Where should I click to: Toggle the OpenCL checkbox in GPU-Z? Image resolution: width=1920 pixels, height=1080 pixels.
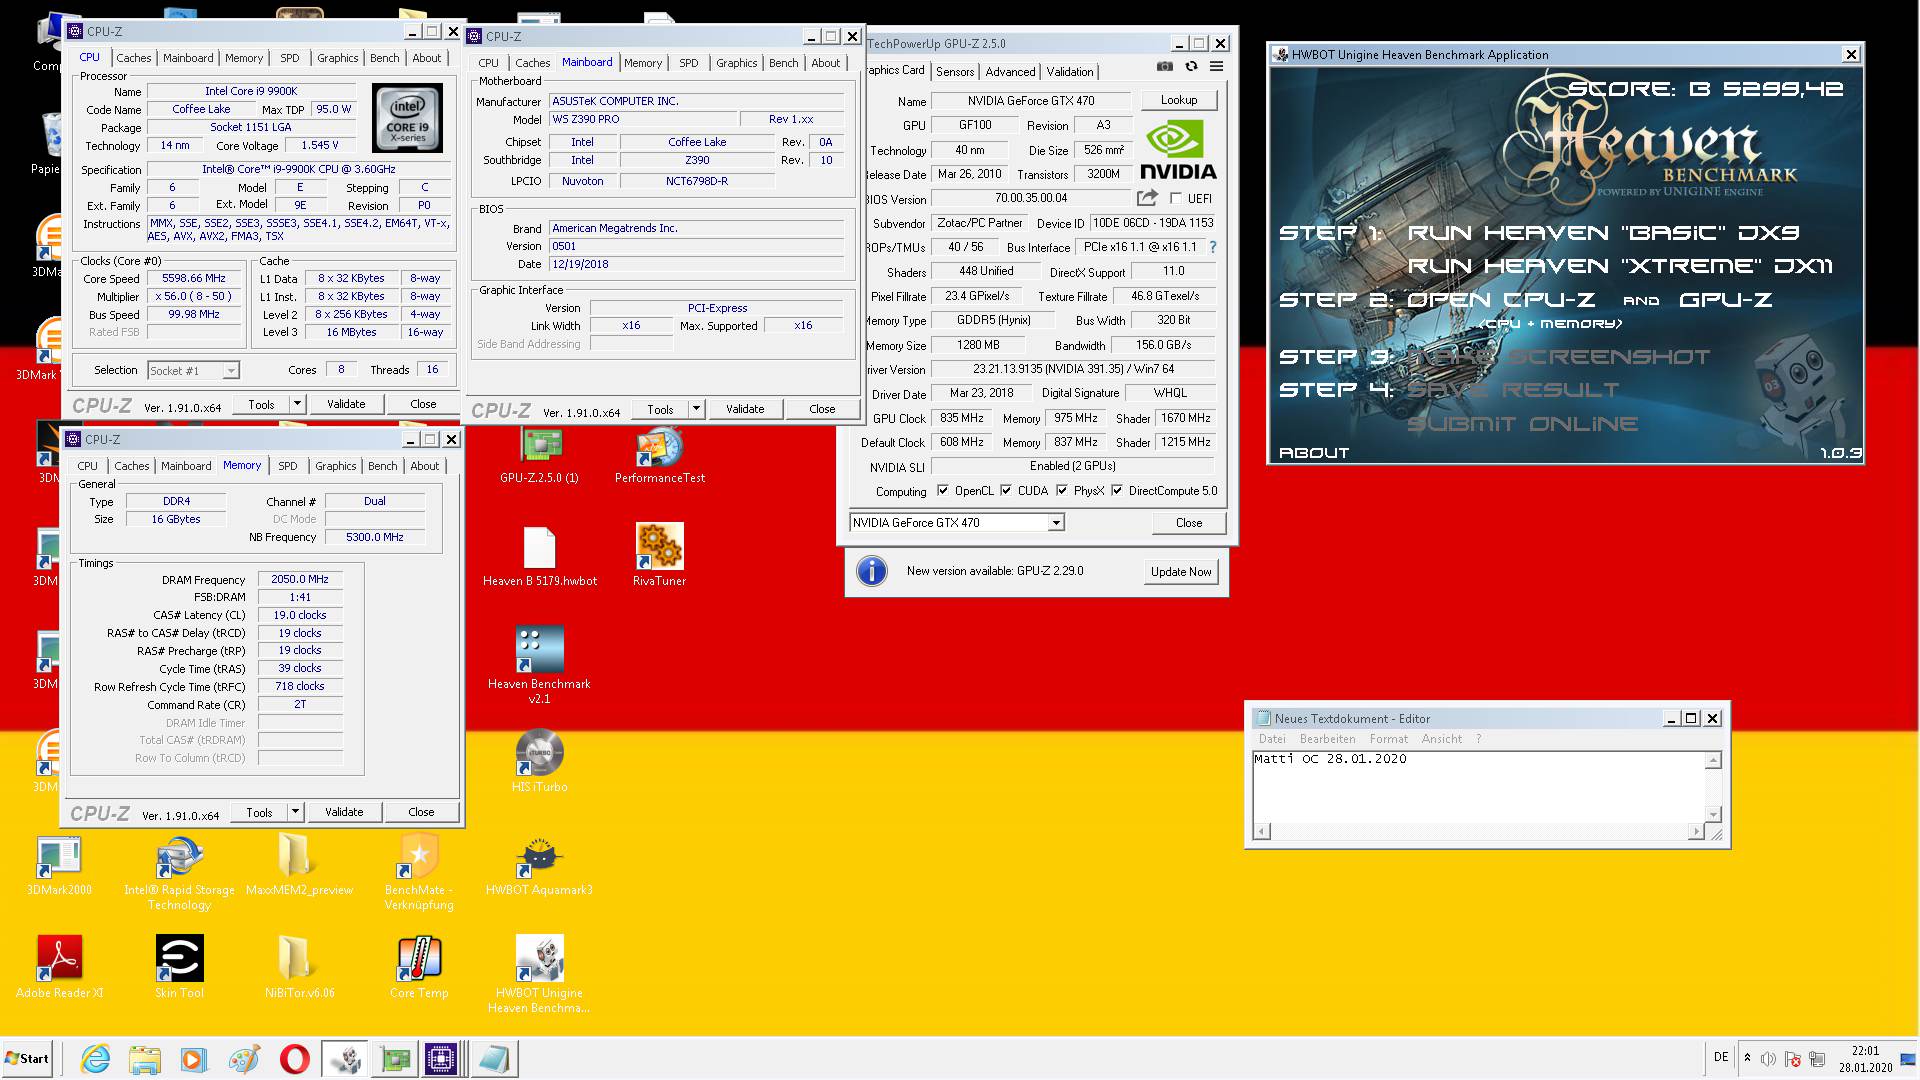pyautogui.click(x=942, y=491)
